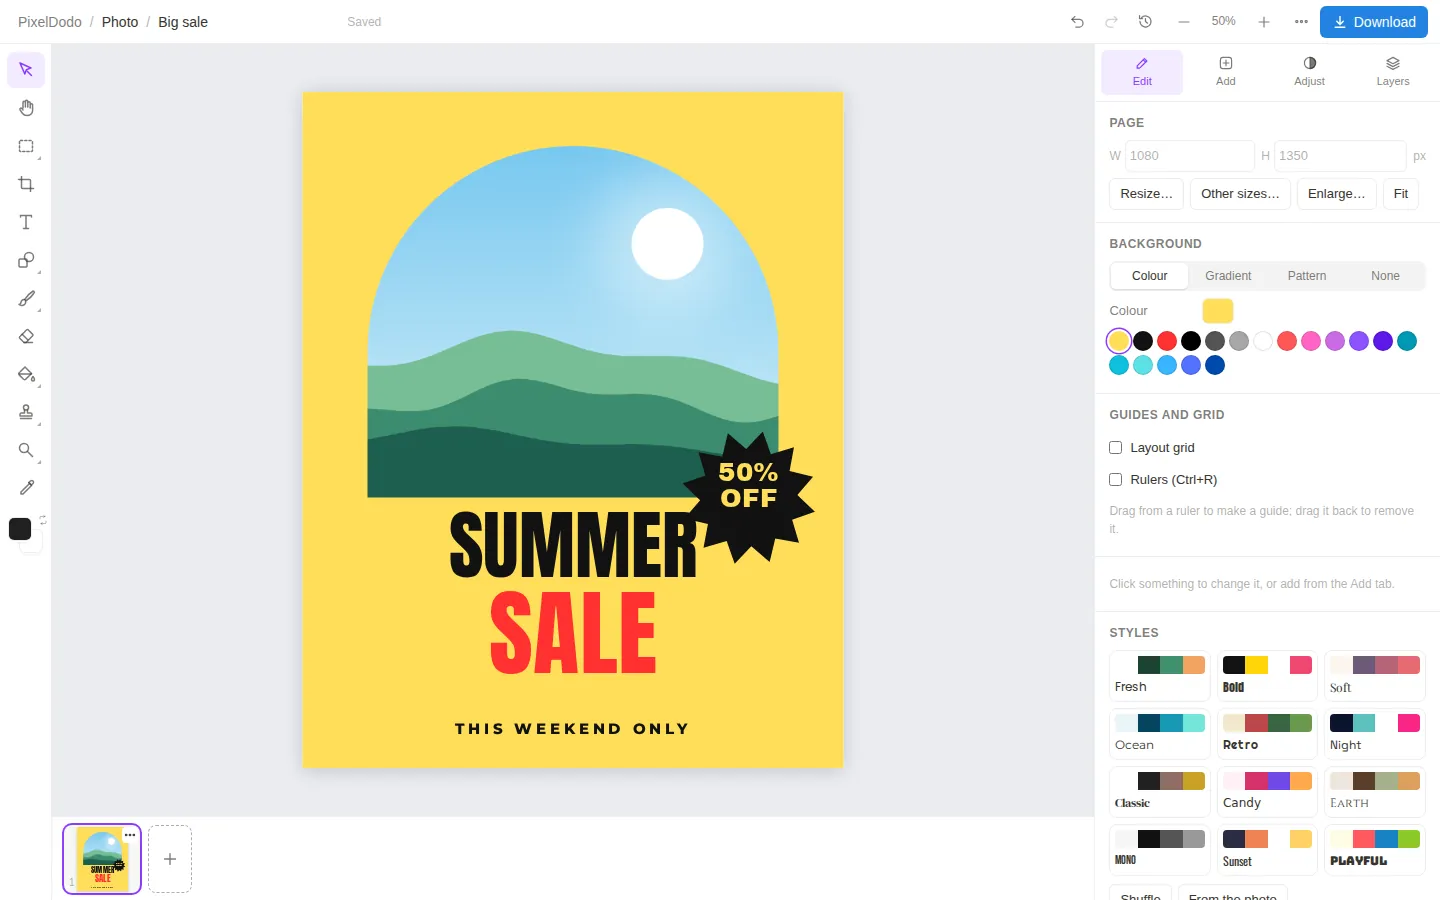Image resolution: width=1440 pixels, height=900 pixels.
Task: Select the Hand pan tool
Action: pos(26,108)
